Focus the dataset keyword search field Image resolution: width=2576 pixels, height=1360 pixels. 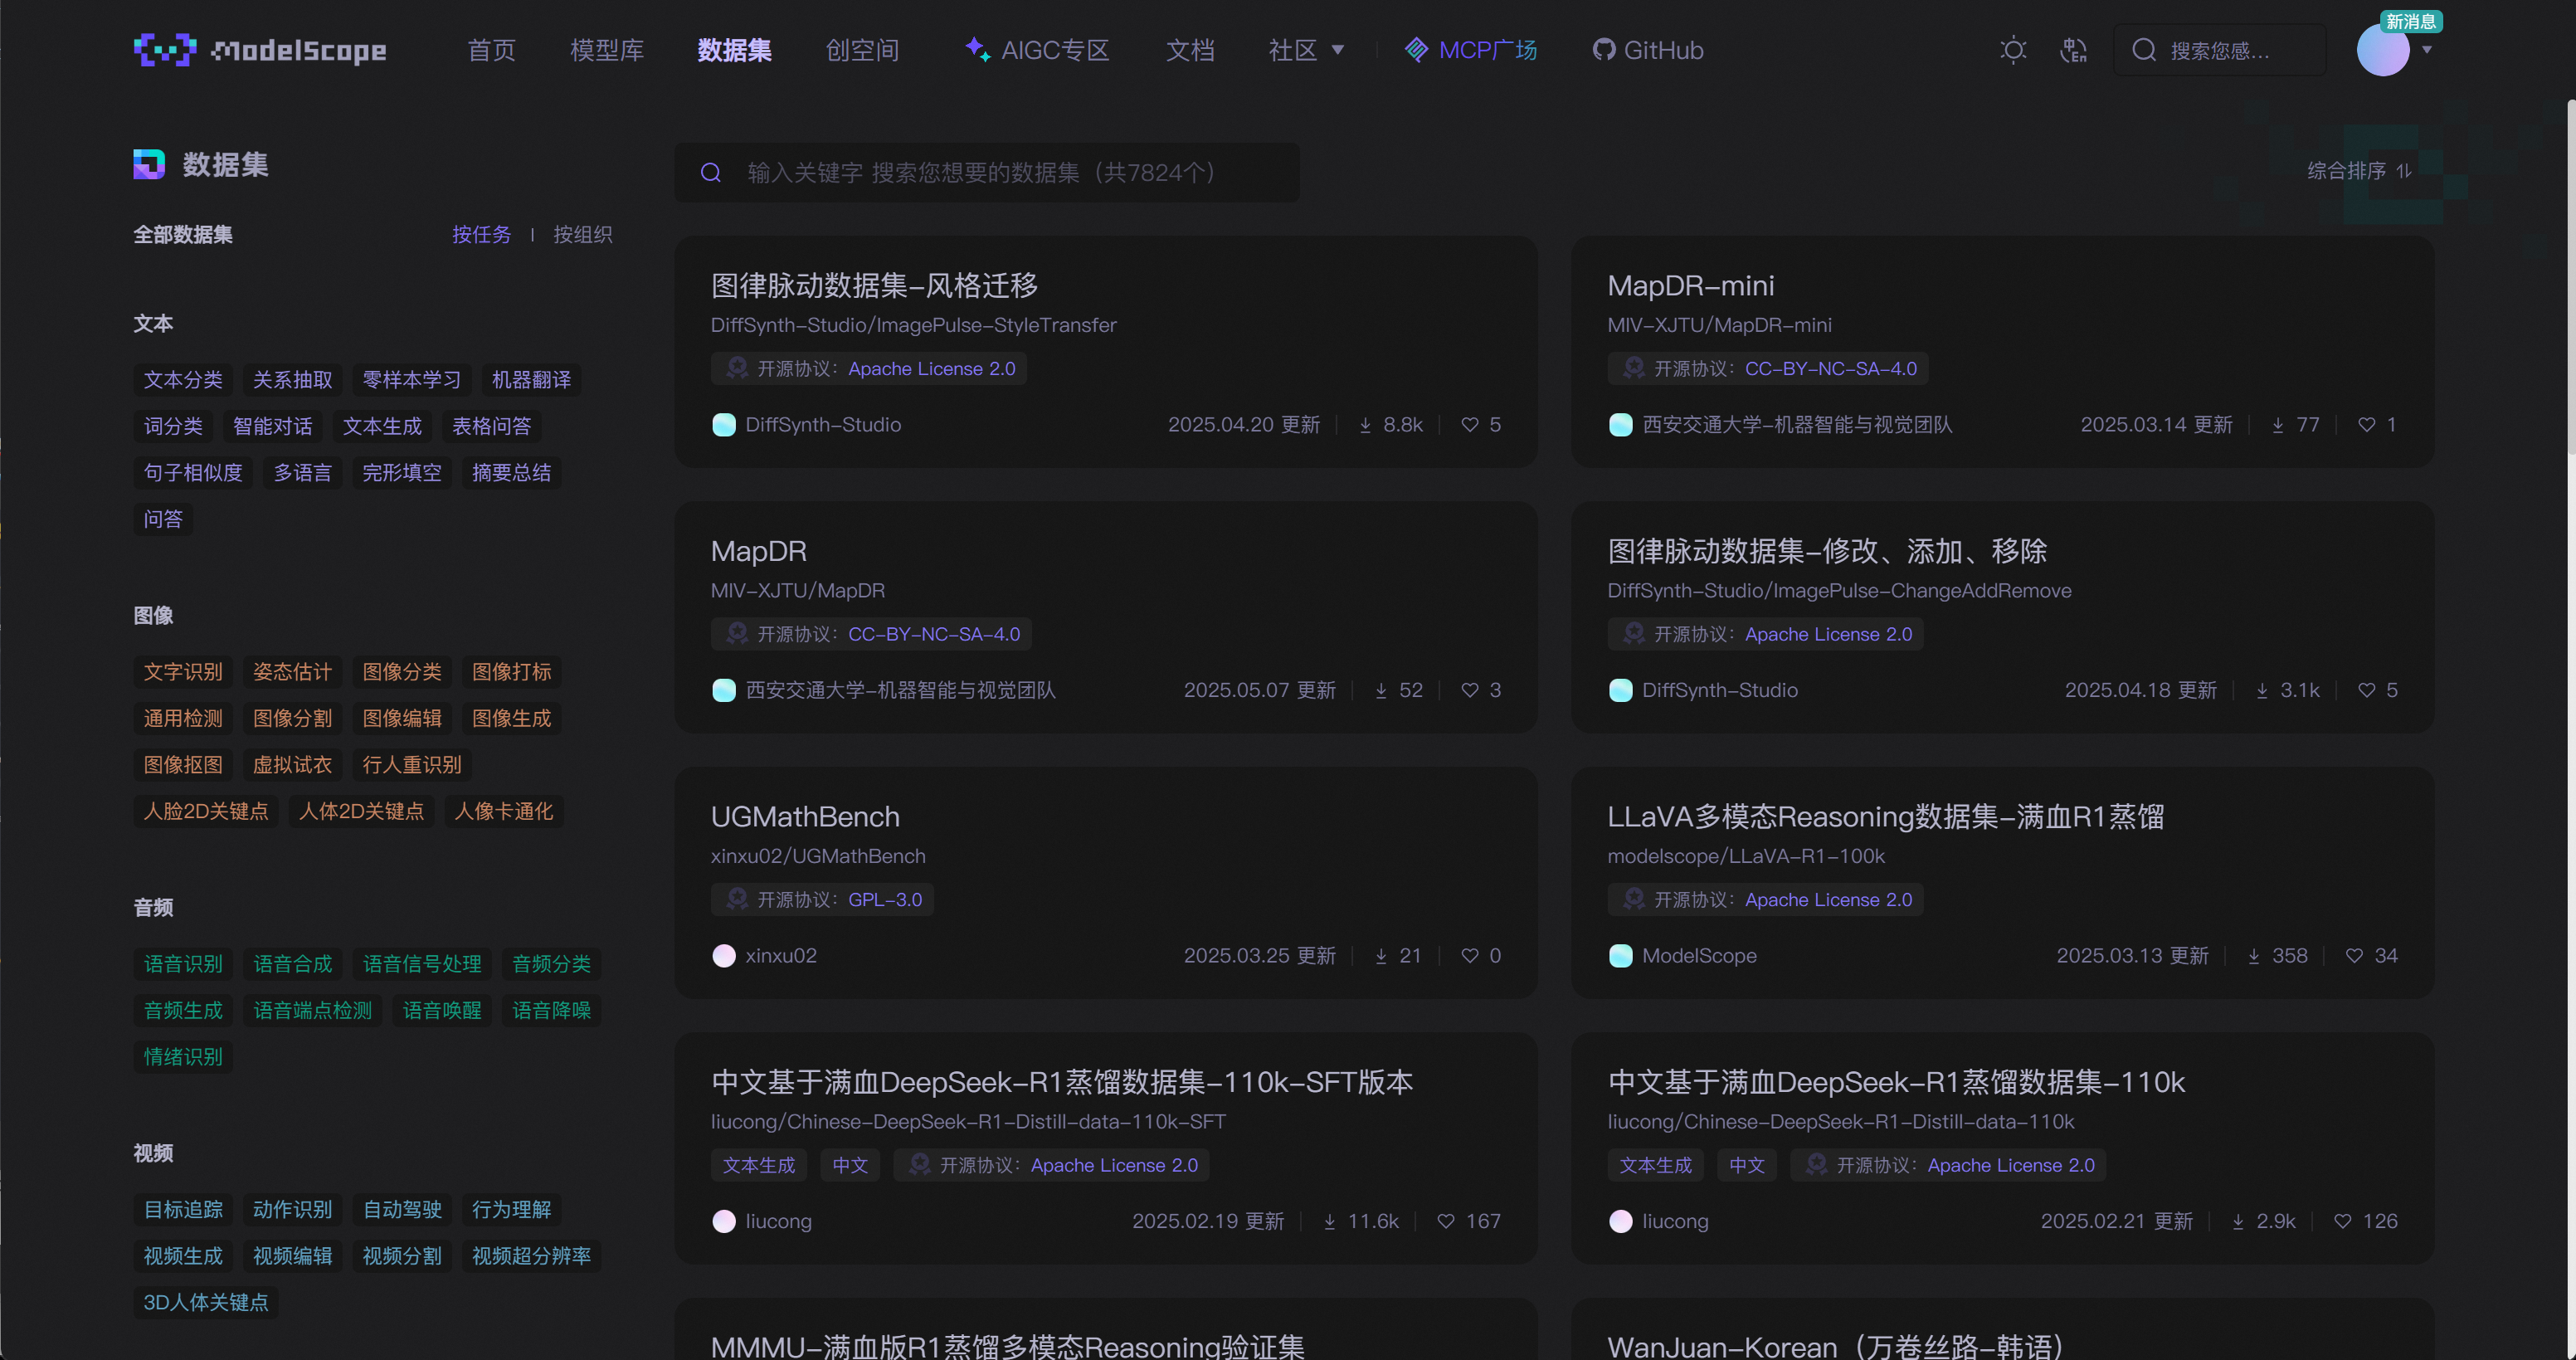tap(987, 173)
